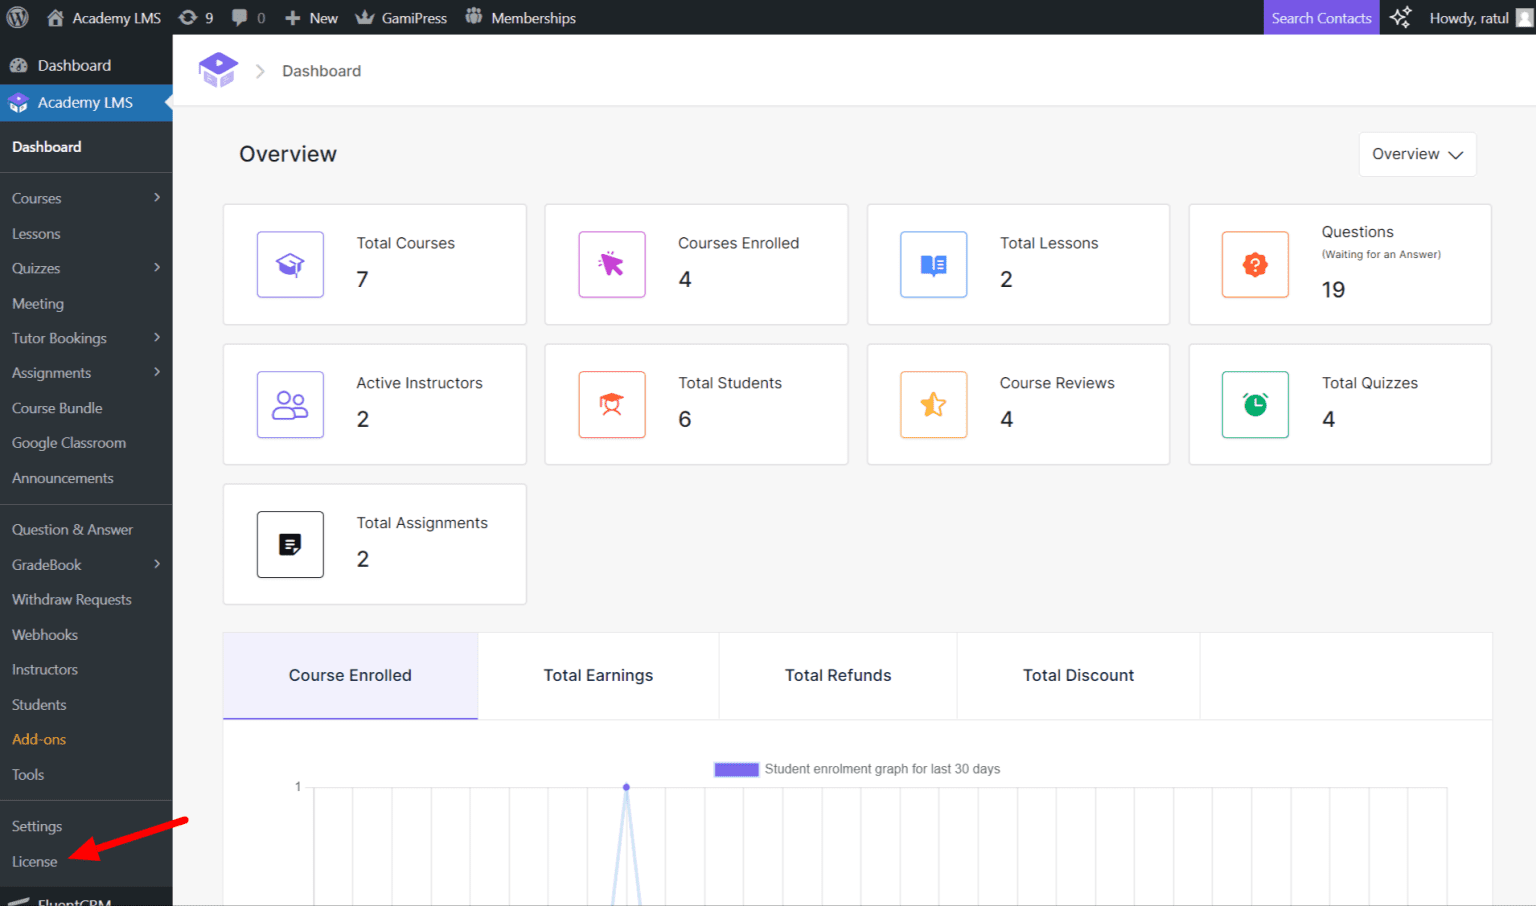Open the comments bubble icon

coord(240,17)
